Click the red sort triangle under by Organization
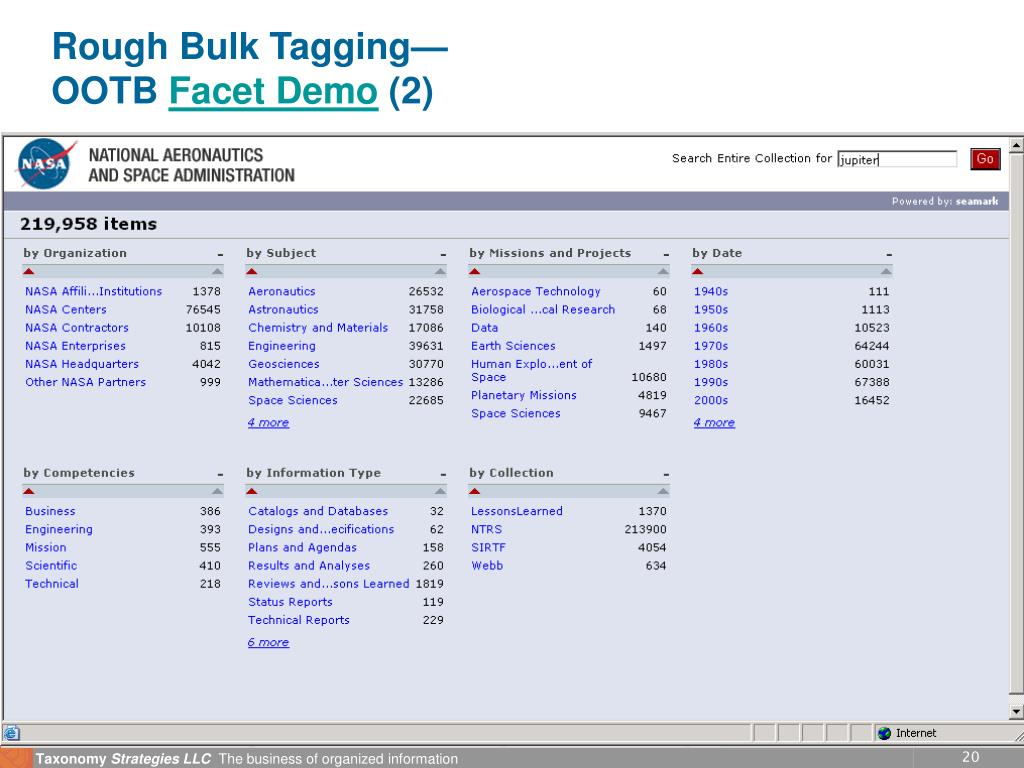1024x768 pixels. pos(29,271)
